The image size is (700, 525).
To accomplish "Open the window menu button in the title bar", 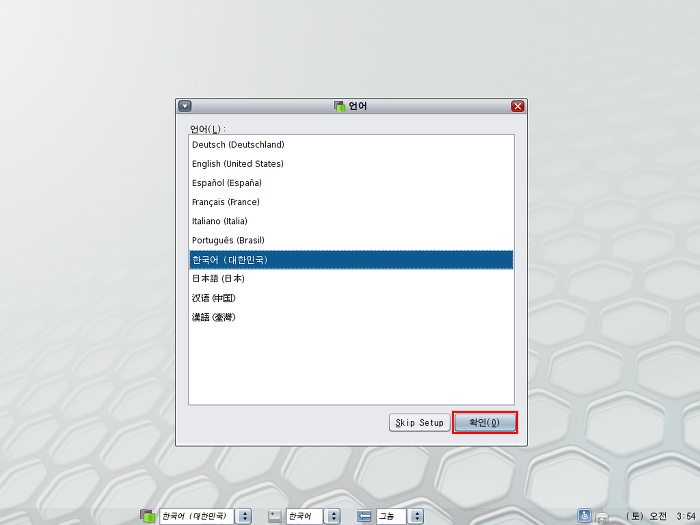I will pos(185,106).
